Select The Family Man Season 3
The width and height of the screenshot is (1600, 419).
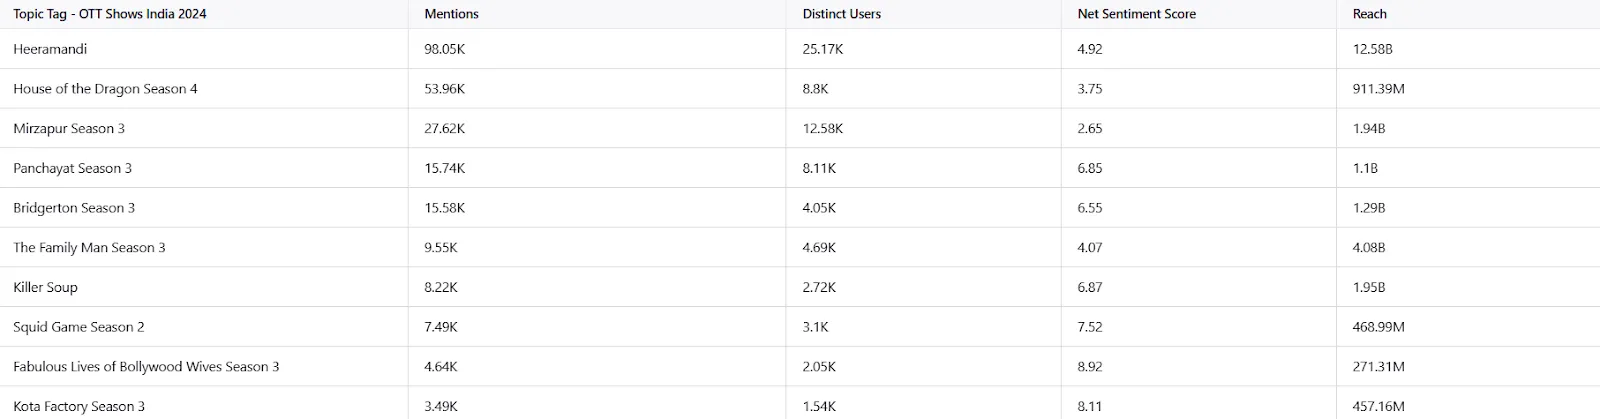click(x=89, y=248)
